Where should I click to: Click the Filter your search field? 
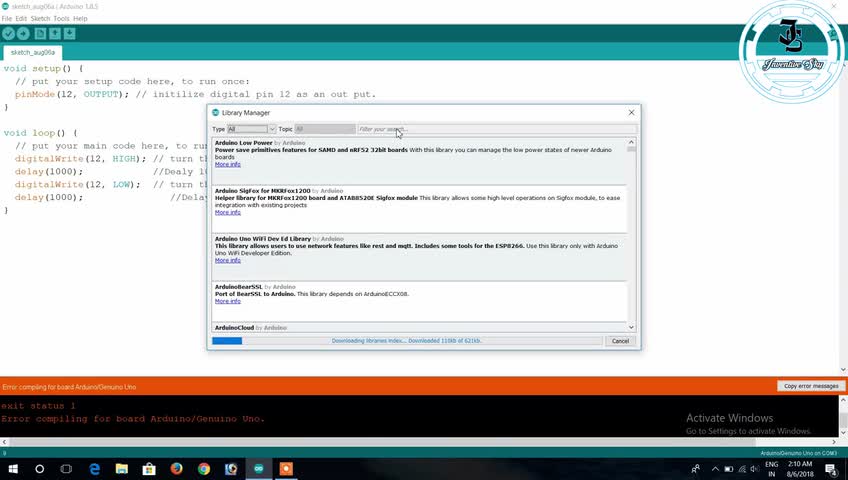[x=497, y=129]
